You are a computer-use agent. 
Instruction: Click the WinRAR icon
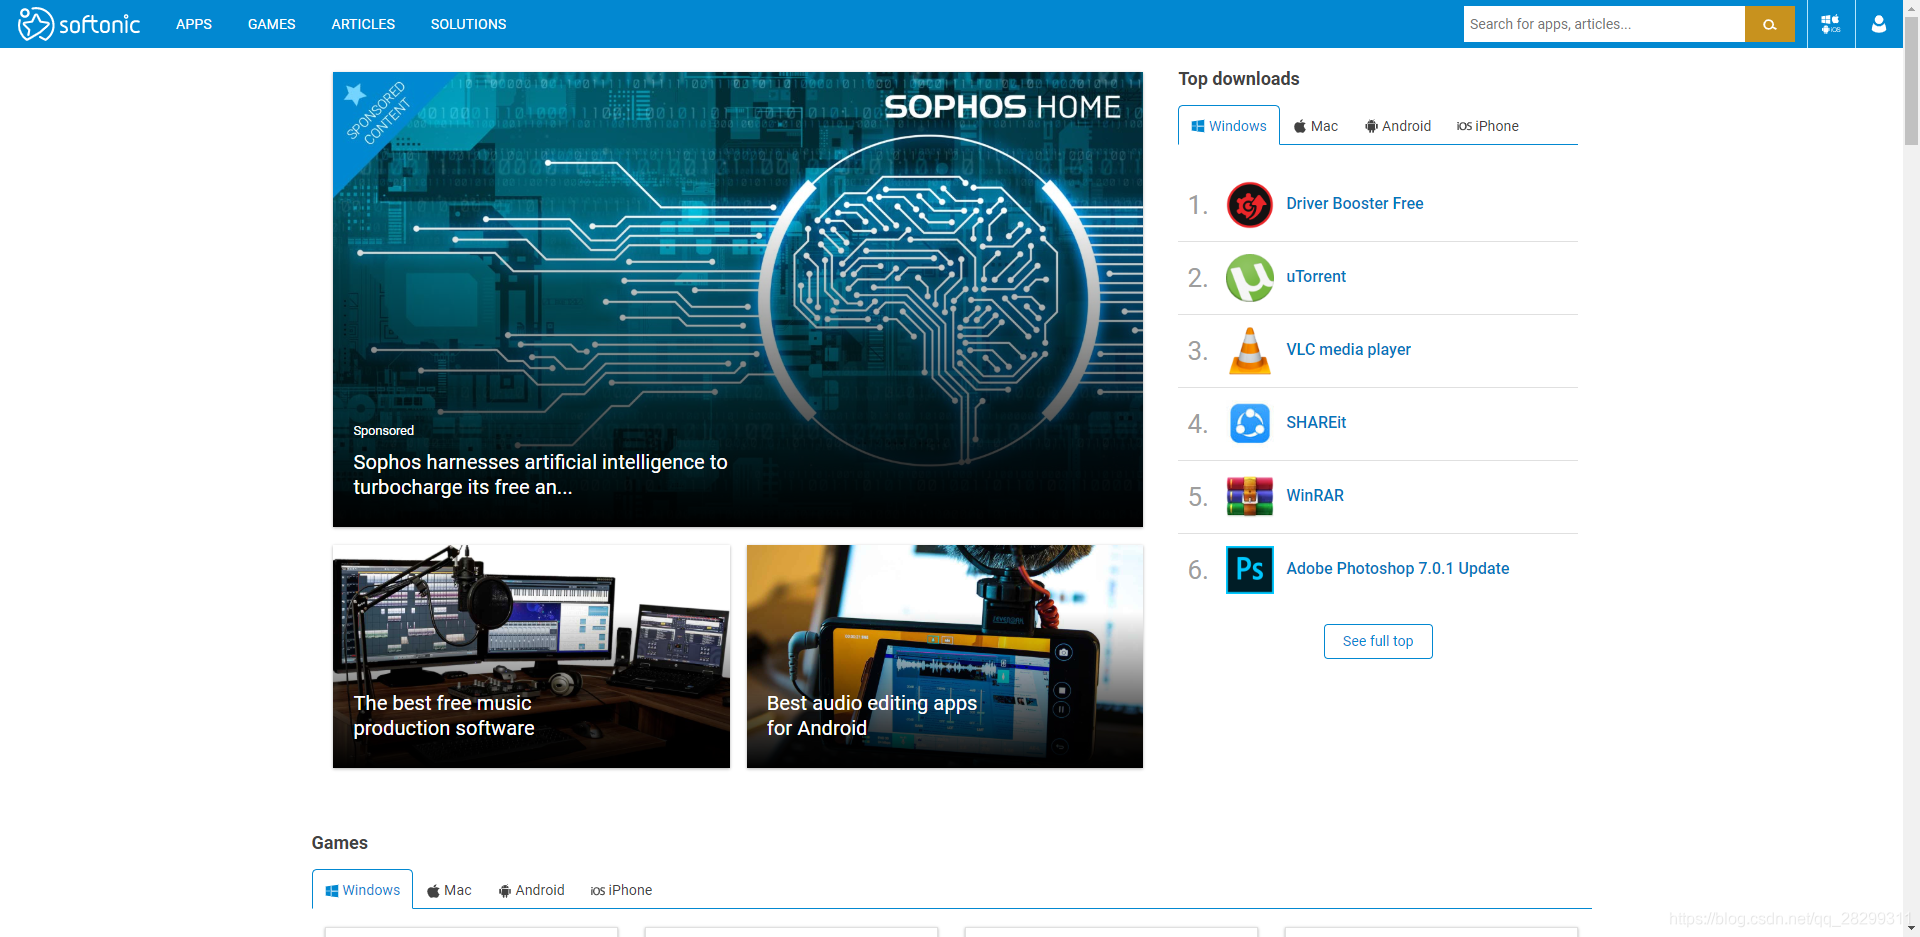[x=1249, y=497]
